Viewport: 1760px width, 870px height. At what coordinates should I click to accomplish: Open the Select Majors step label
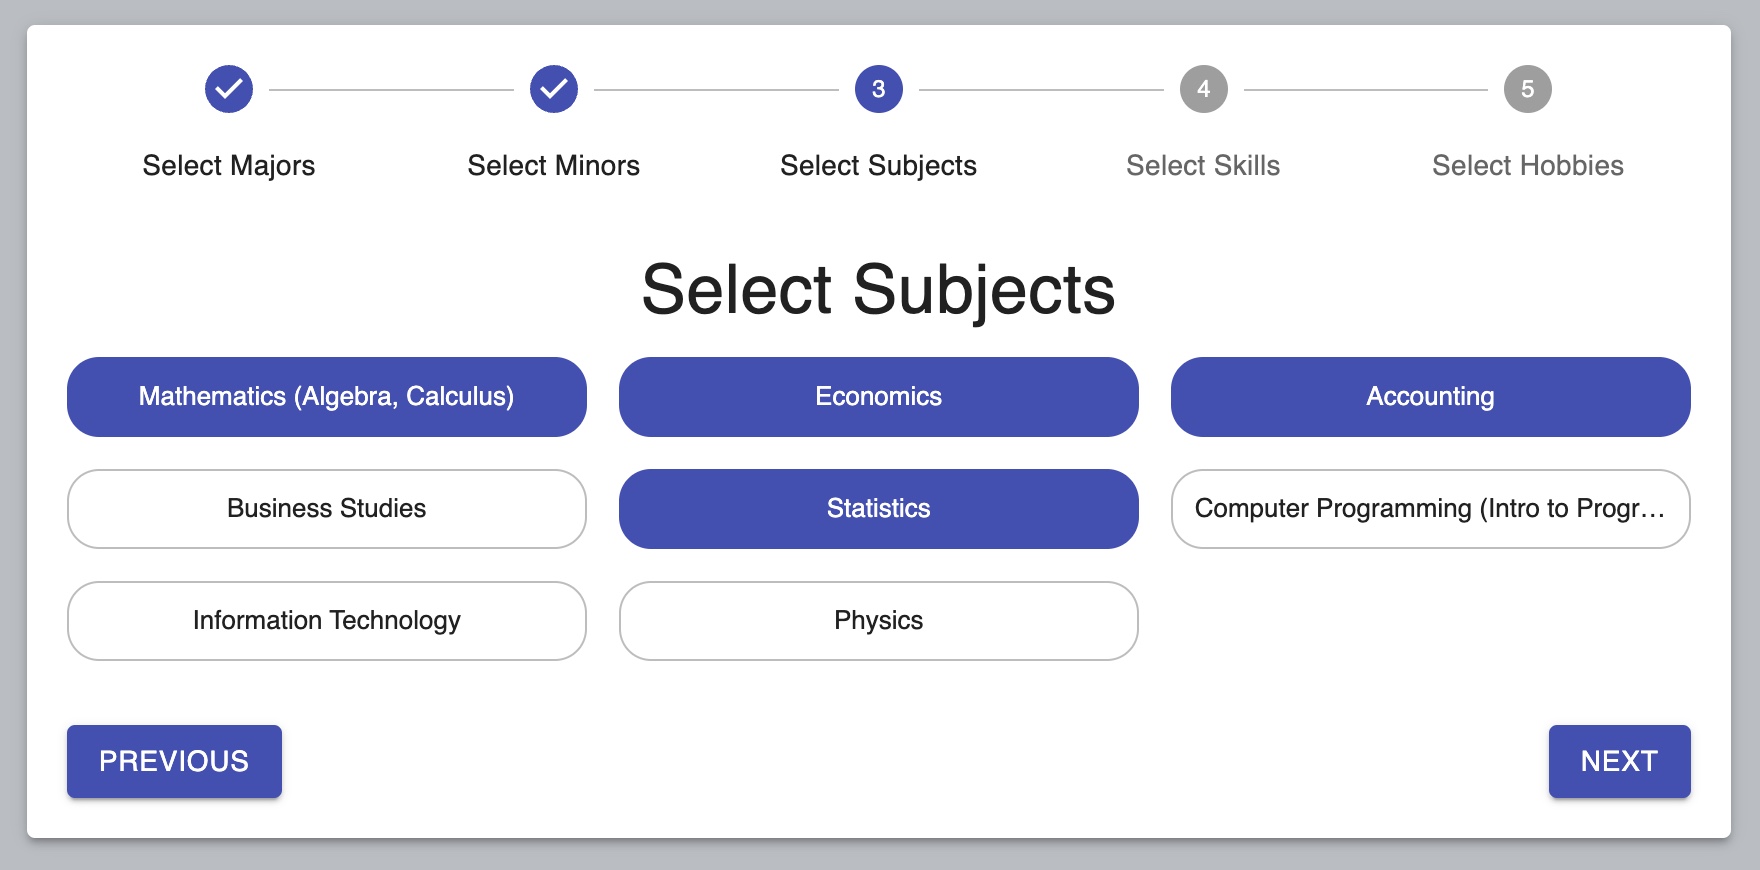tap(229, 166)
